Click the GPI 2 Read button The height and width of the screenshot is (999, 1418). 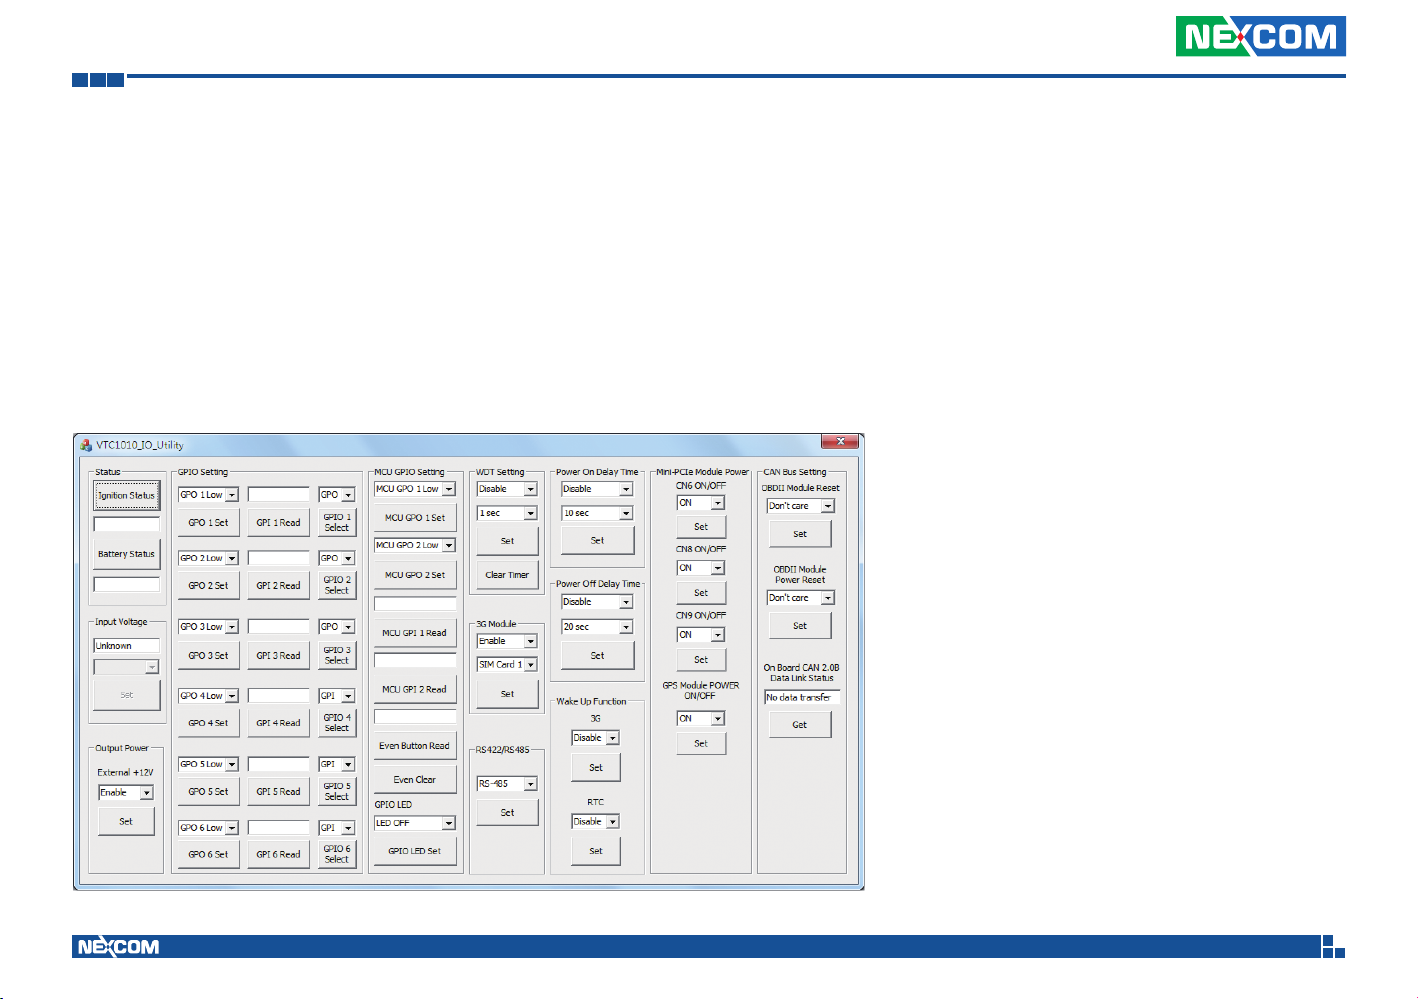278,585
